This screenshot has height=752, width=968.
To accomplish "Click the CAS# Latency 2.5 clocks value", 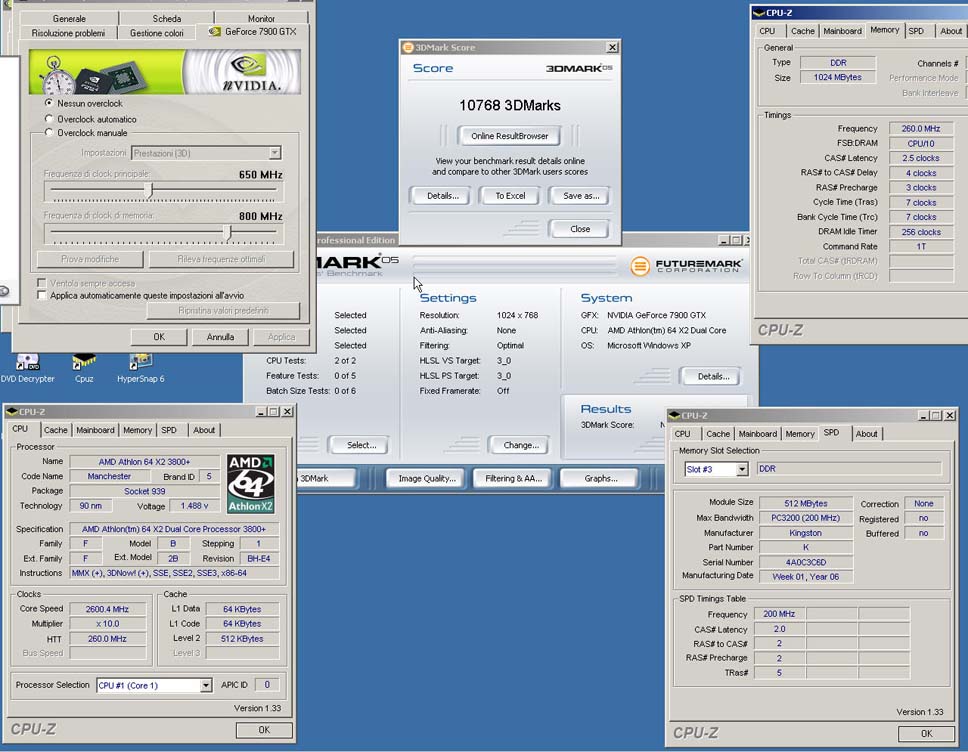I will click(920, 158).
